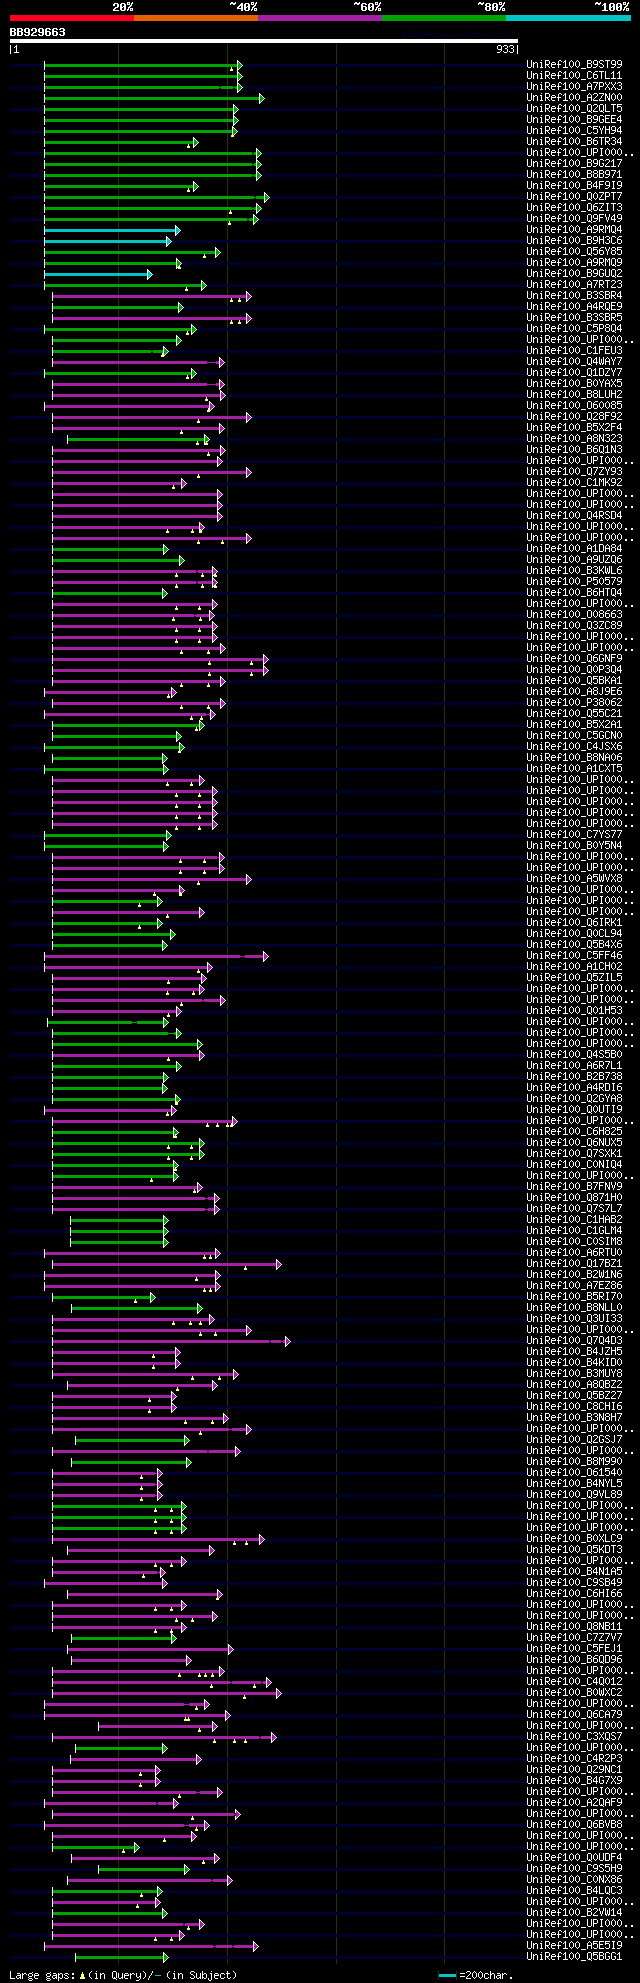Open hit UniRef100_A7PXX3
The height and width of the screenshot is (1983, 640).
tap(574, 87)
